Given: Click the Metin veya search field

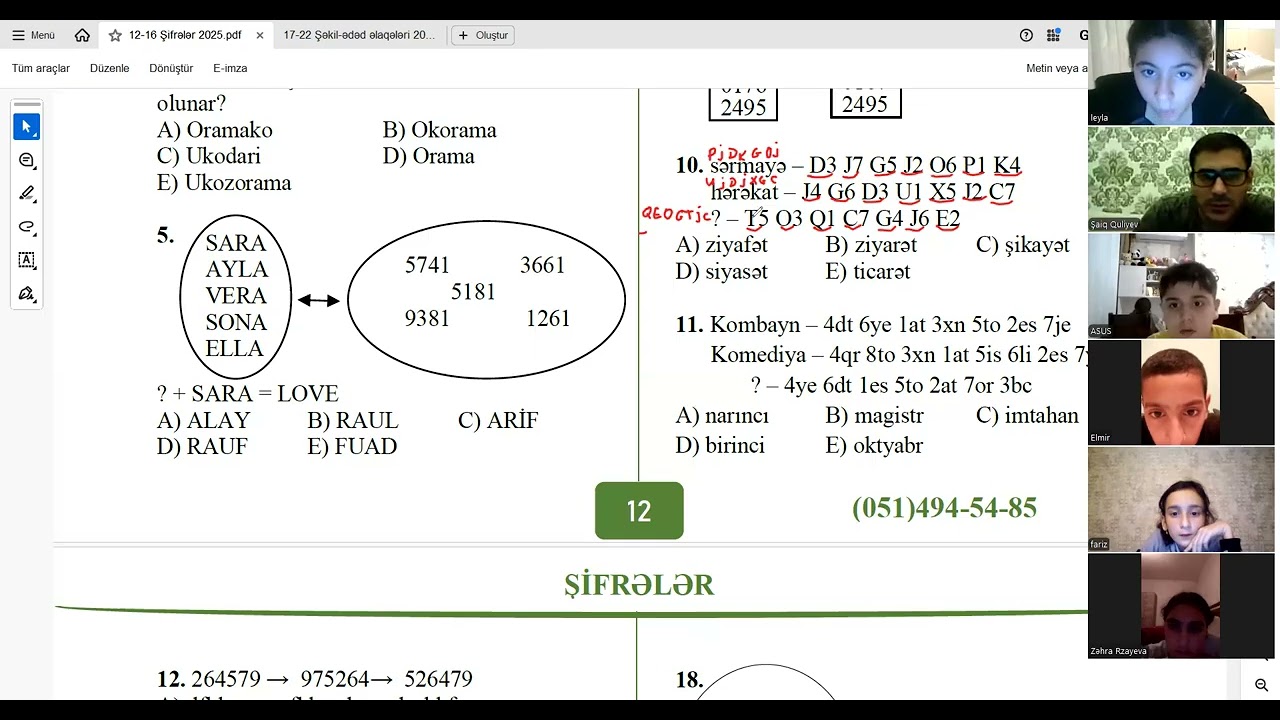Looking at the screenshot, I should pos(1056,68).
